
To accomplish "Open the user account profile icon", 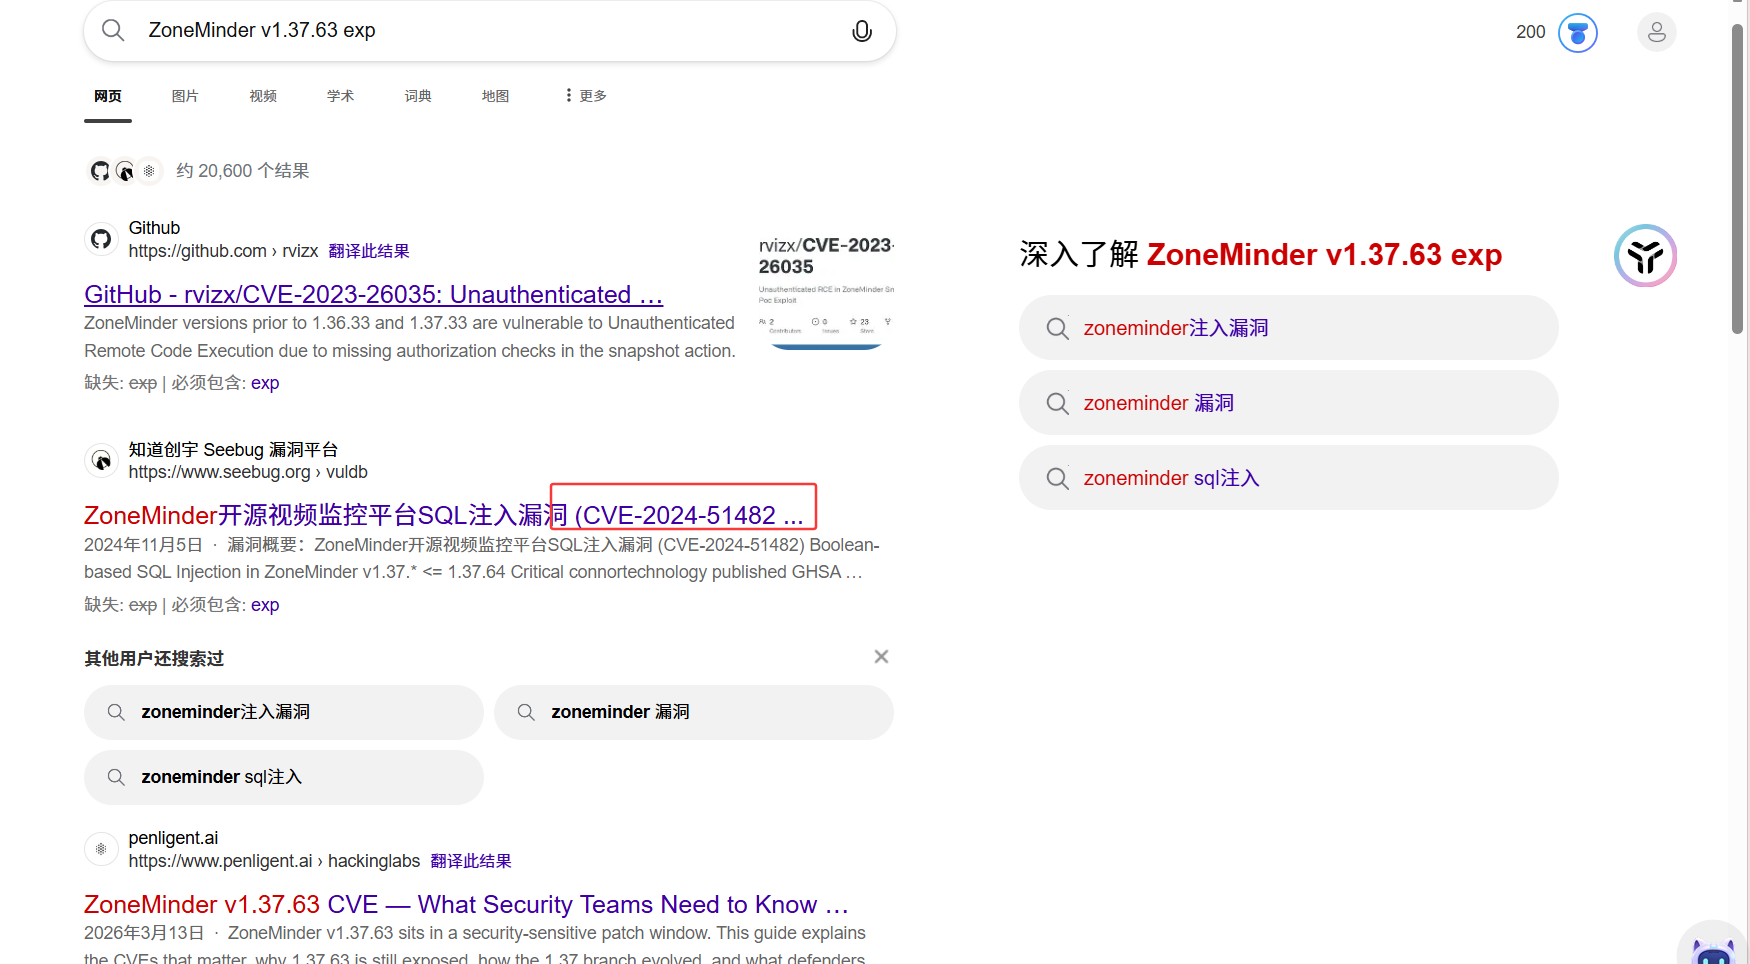I will [x=1656, y=33].
